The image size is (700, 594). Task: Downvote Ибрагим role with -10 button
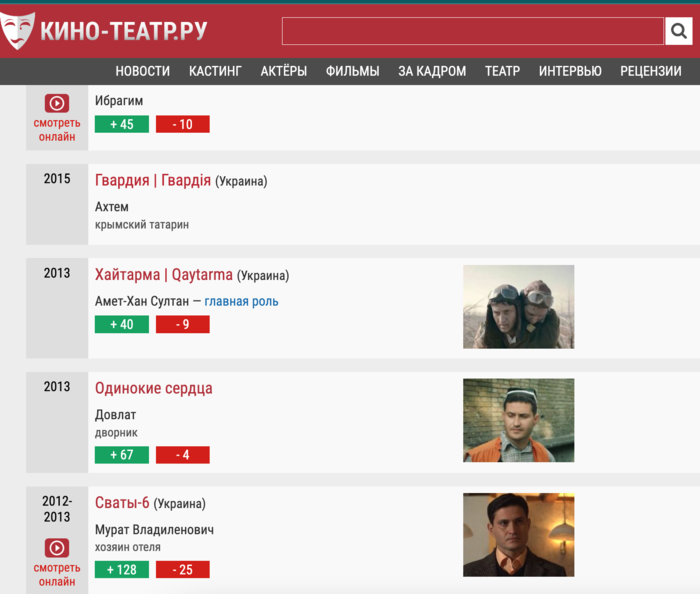tap(183, 124)
